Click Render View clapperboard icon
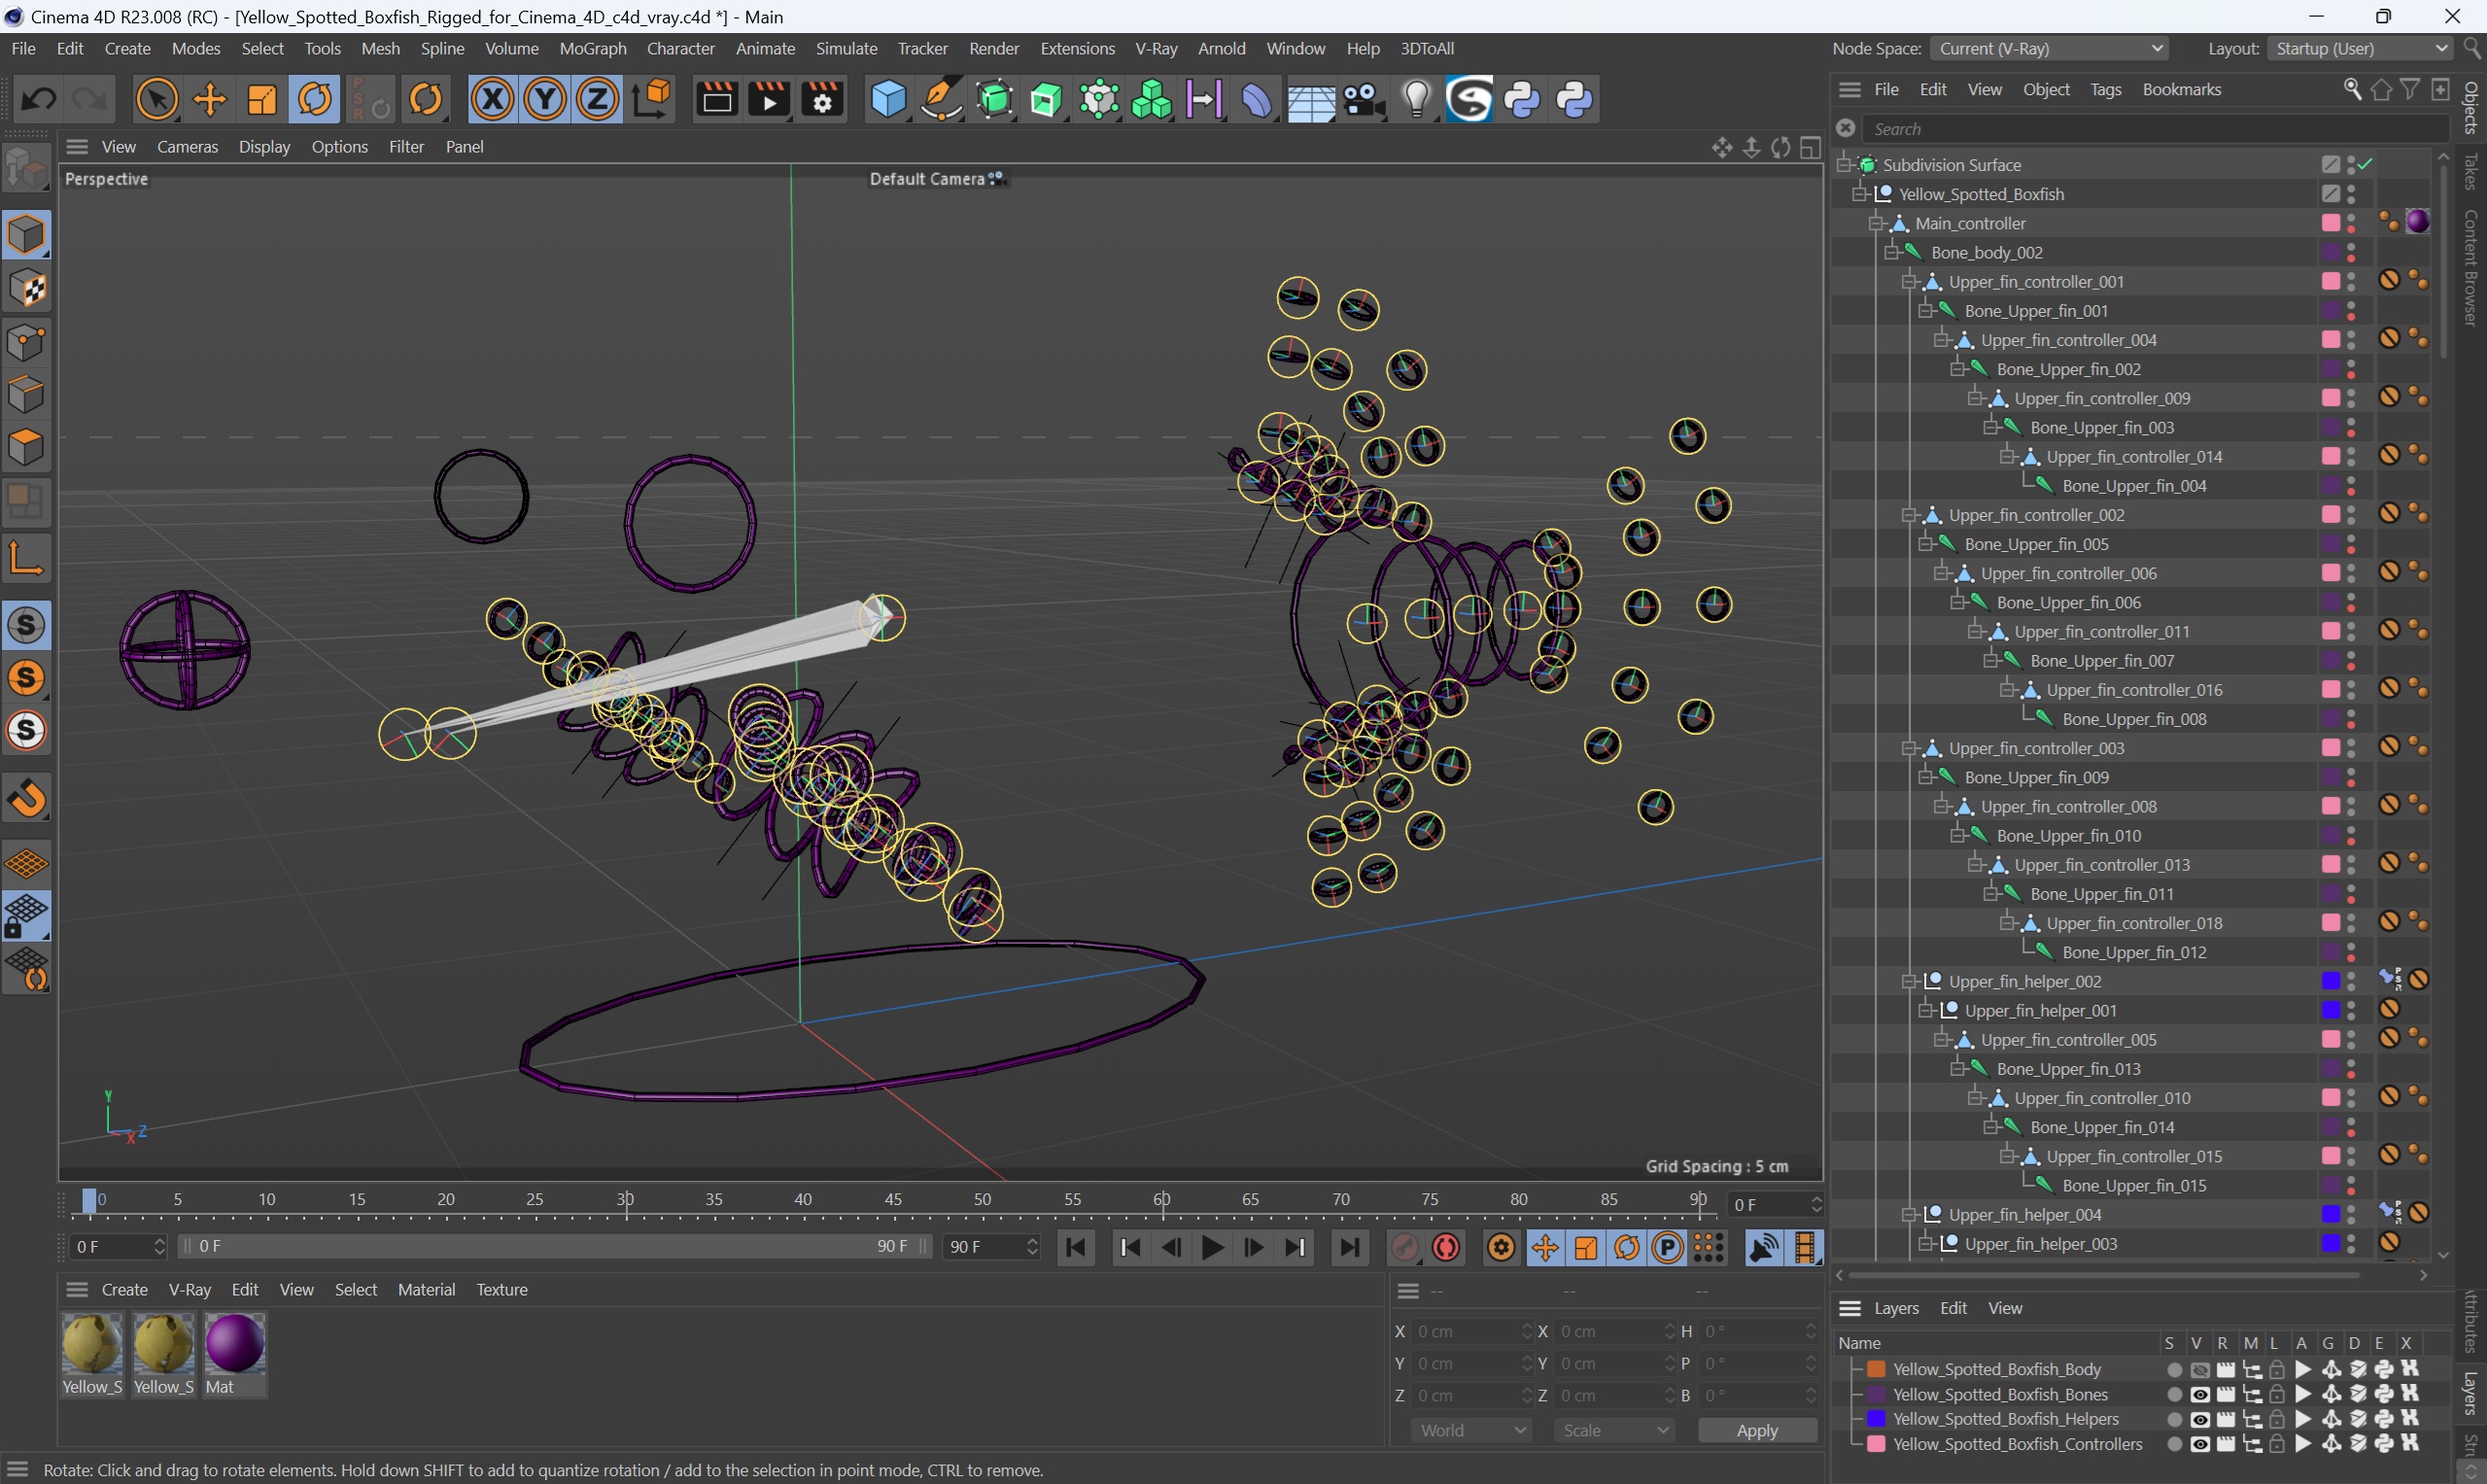This screenshot has width=2487, height=1484. tap(717, 99)
